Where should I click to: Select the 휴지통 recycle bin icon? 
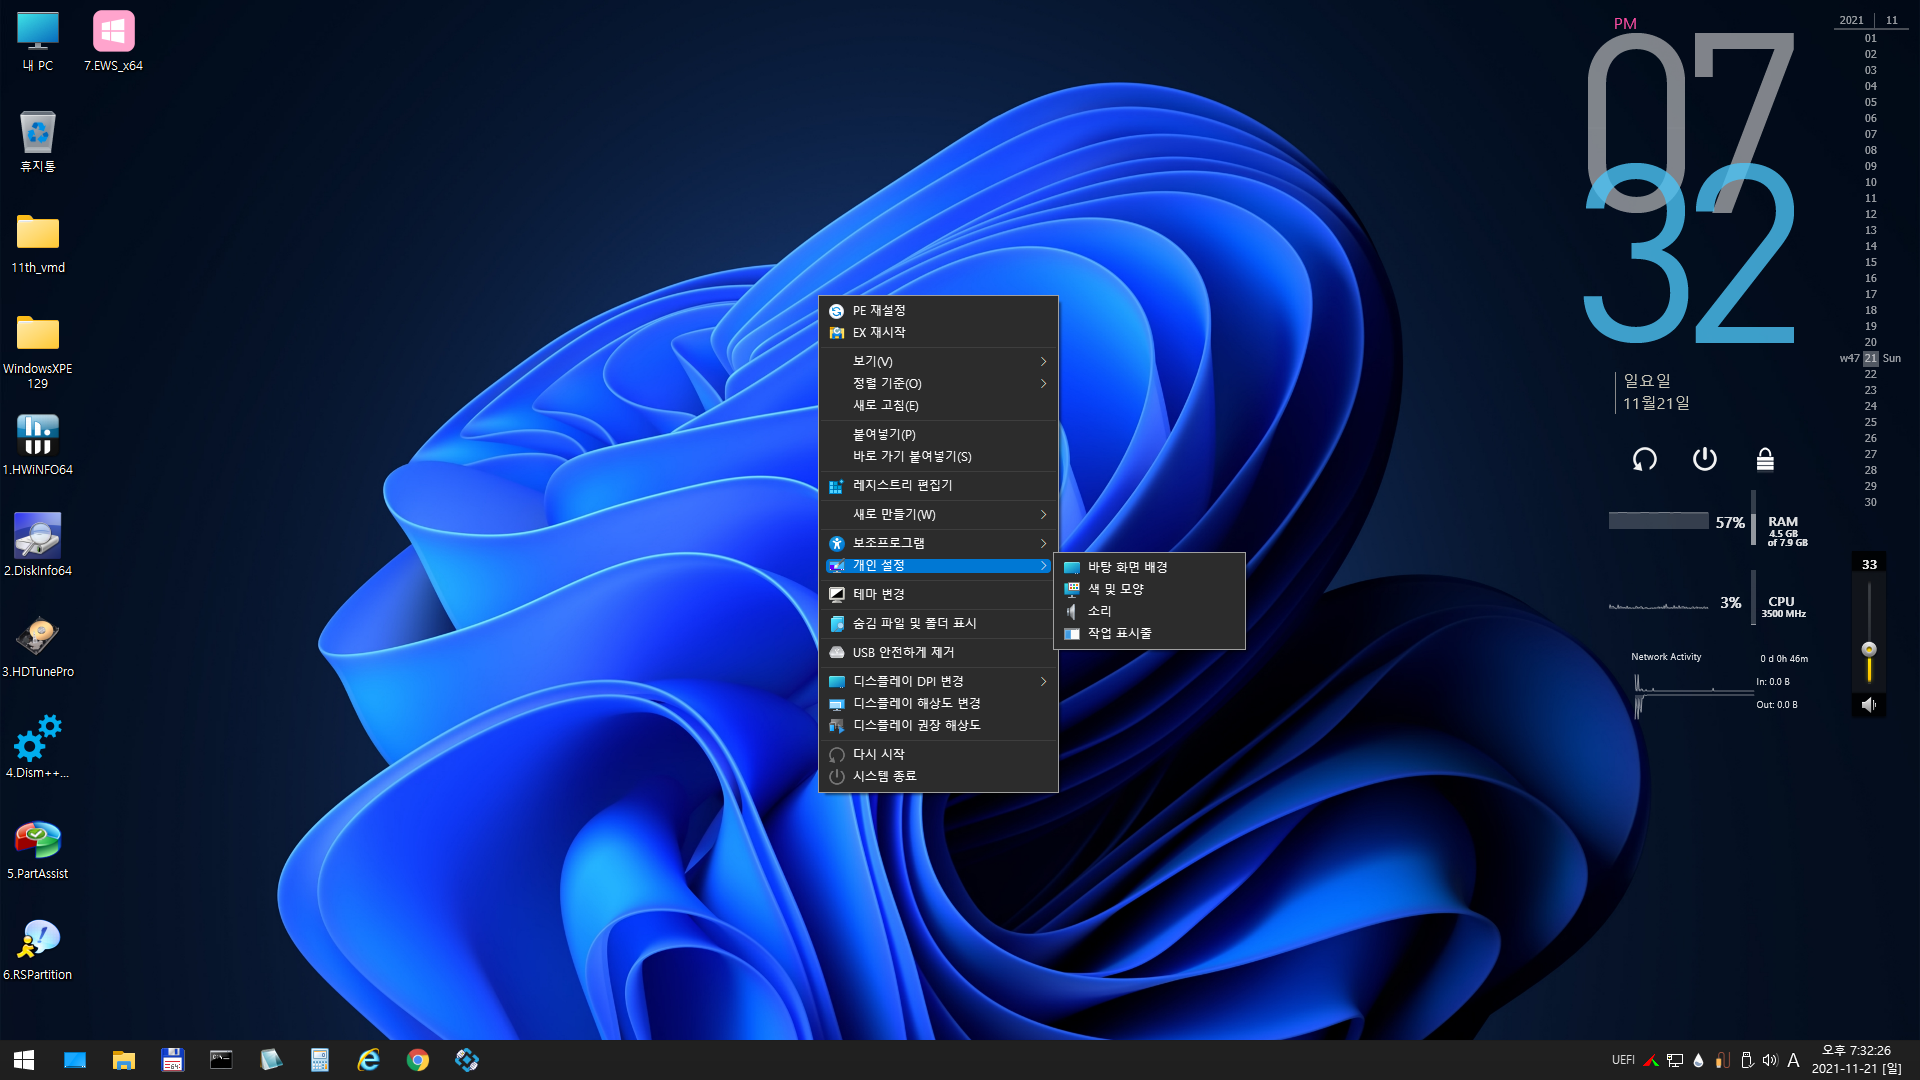[x=38, y=142]
